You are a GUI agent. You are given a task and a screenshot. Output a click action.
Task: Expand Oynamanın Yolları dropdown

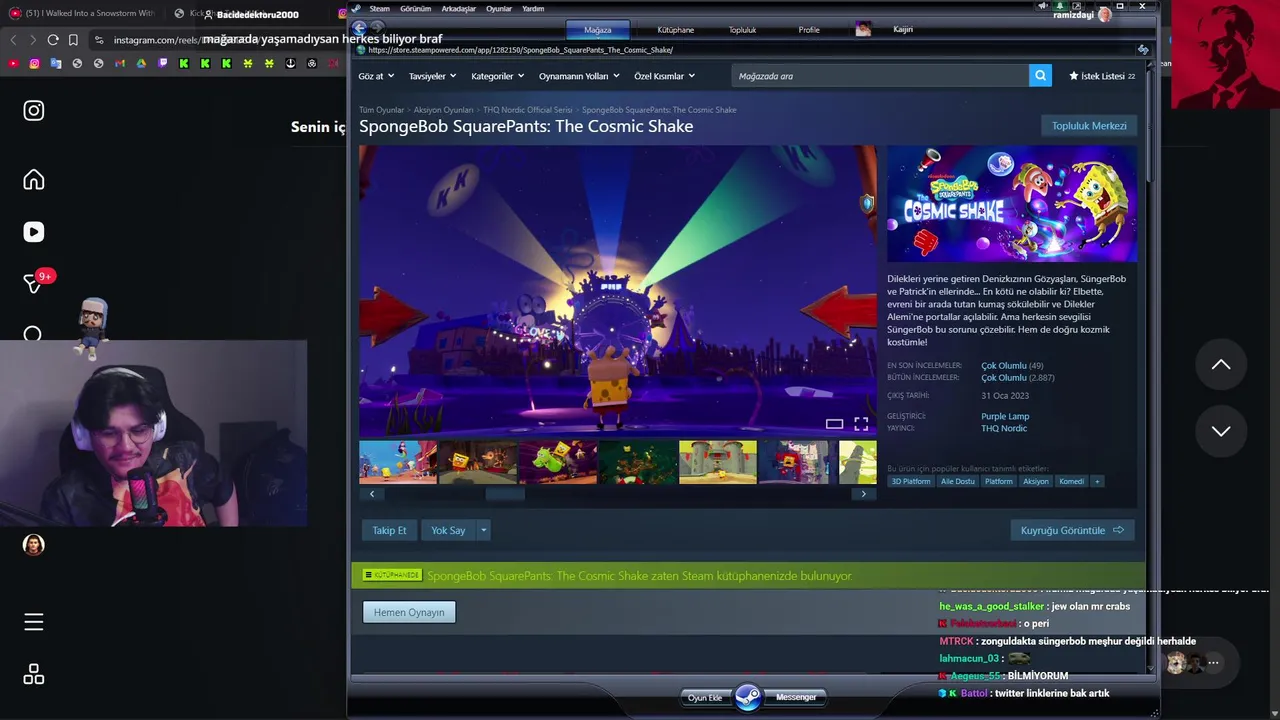coord(579,76)
